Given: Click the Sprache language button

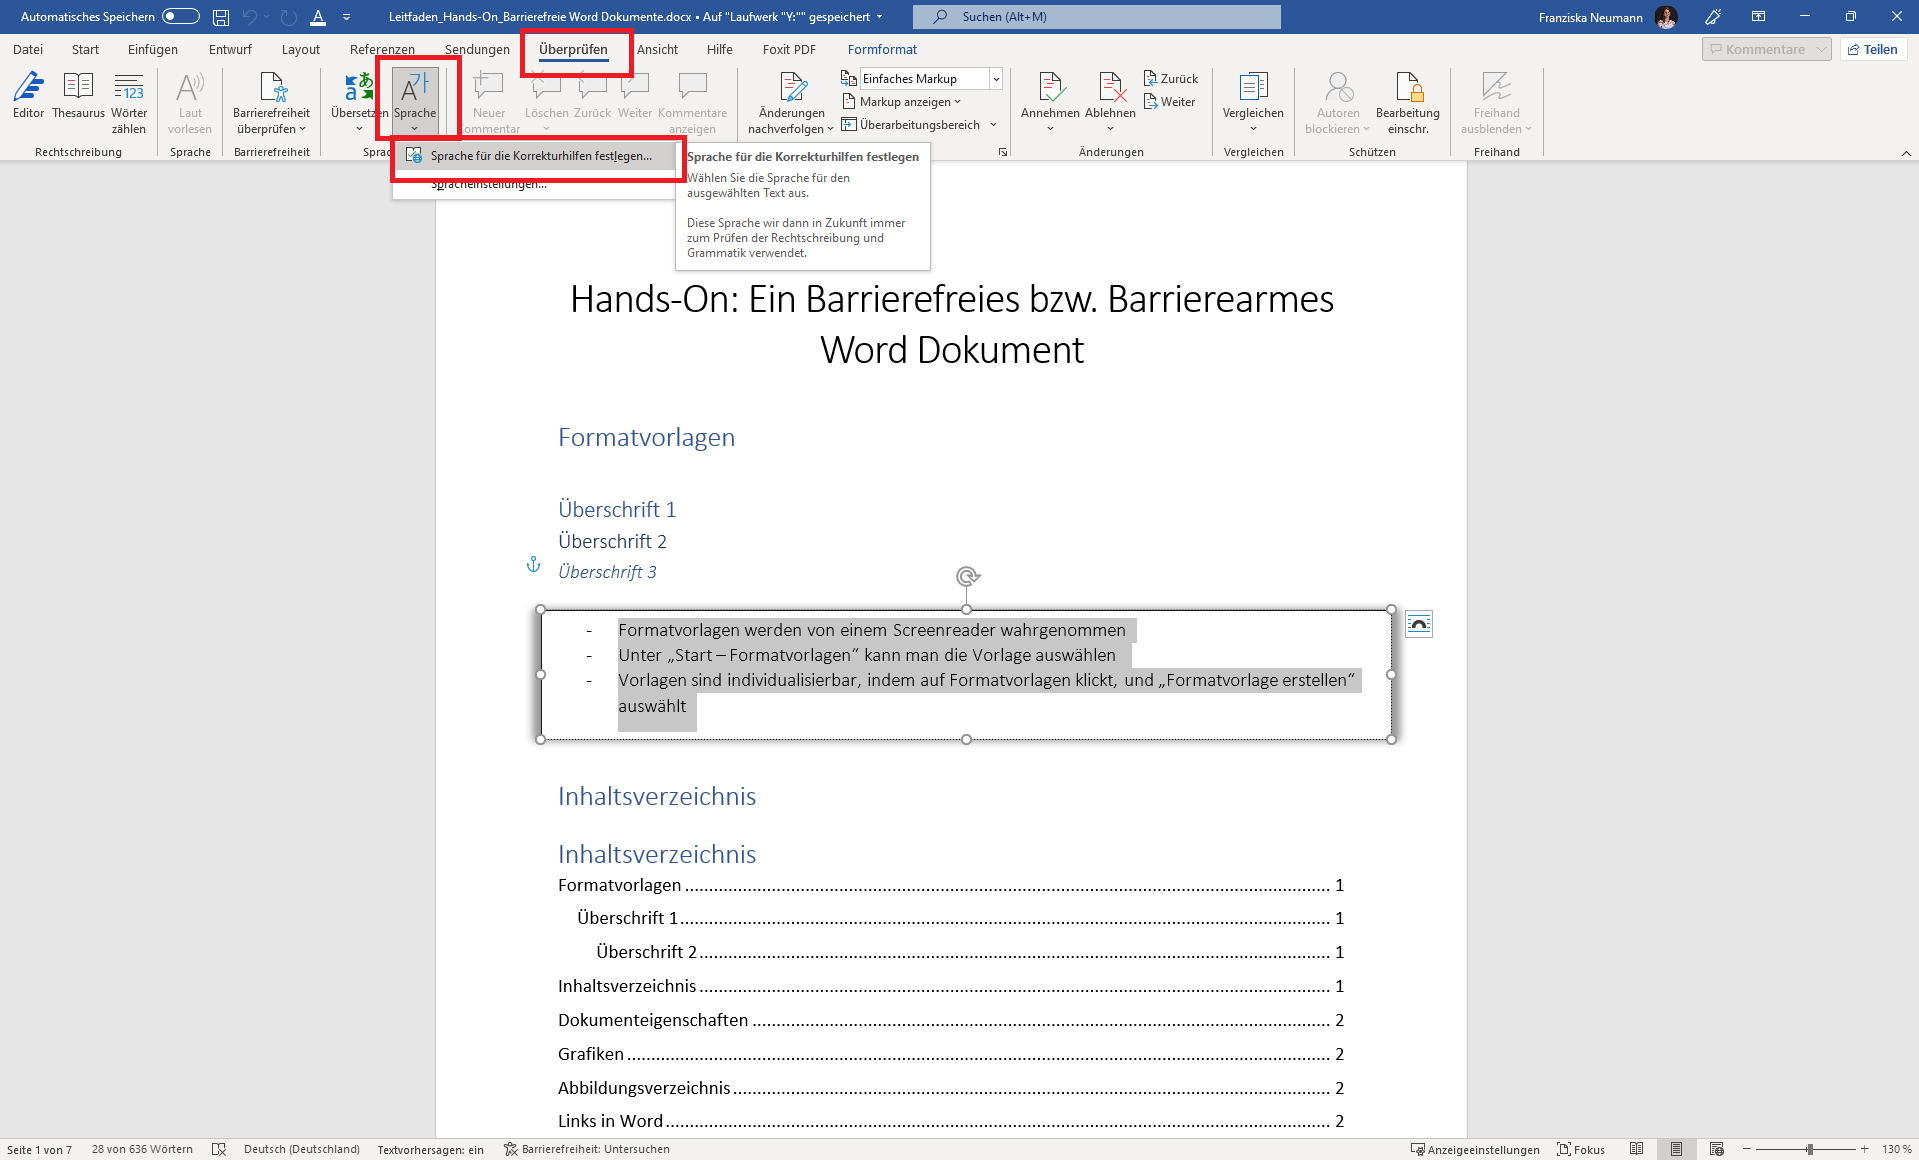Looking at the screenshot, I should [x=415, y=102].
